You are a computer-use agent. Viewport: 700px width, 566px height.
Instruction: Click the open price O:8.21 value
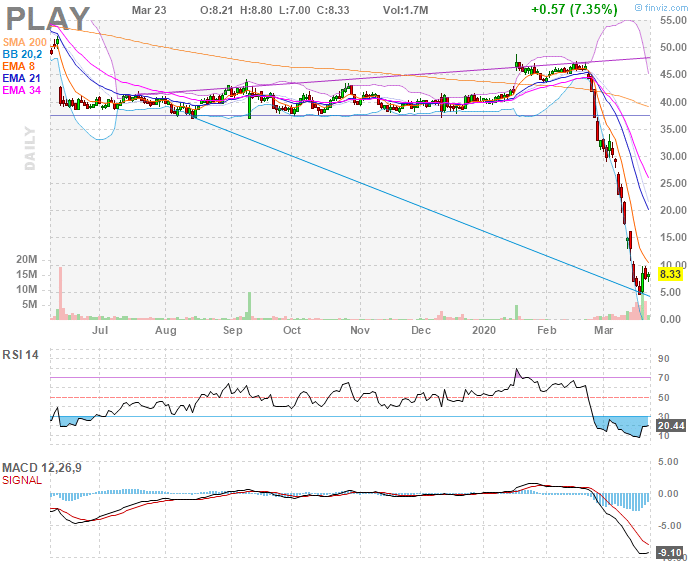pyautogui.click(x=217, y=10)
